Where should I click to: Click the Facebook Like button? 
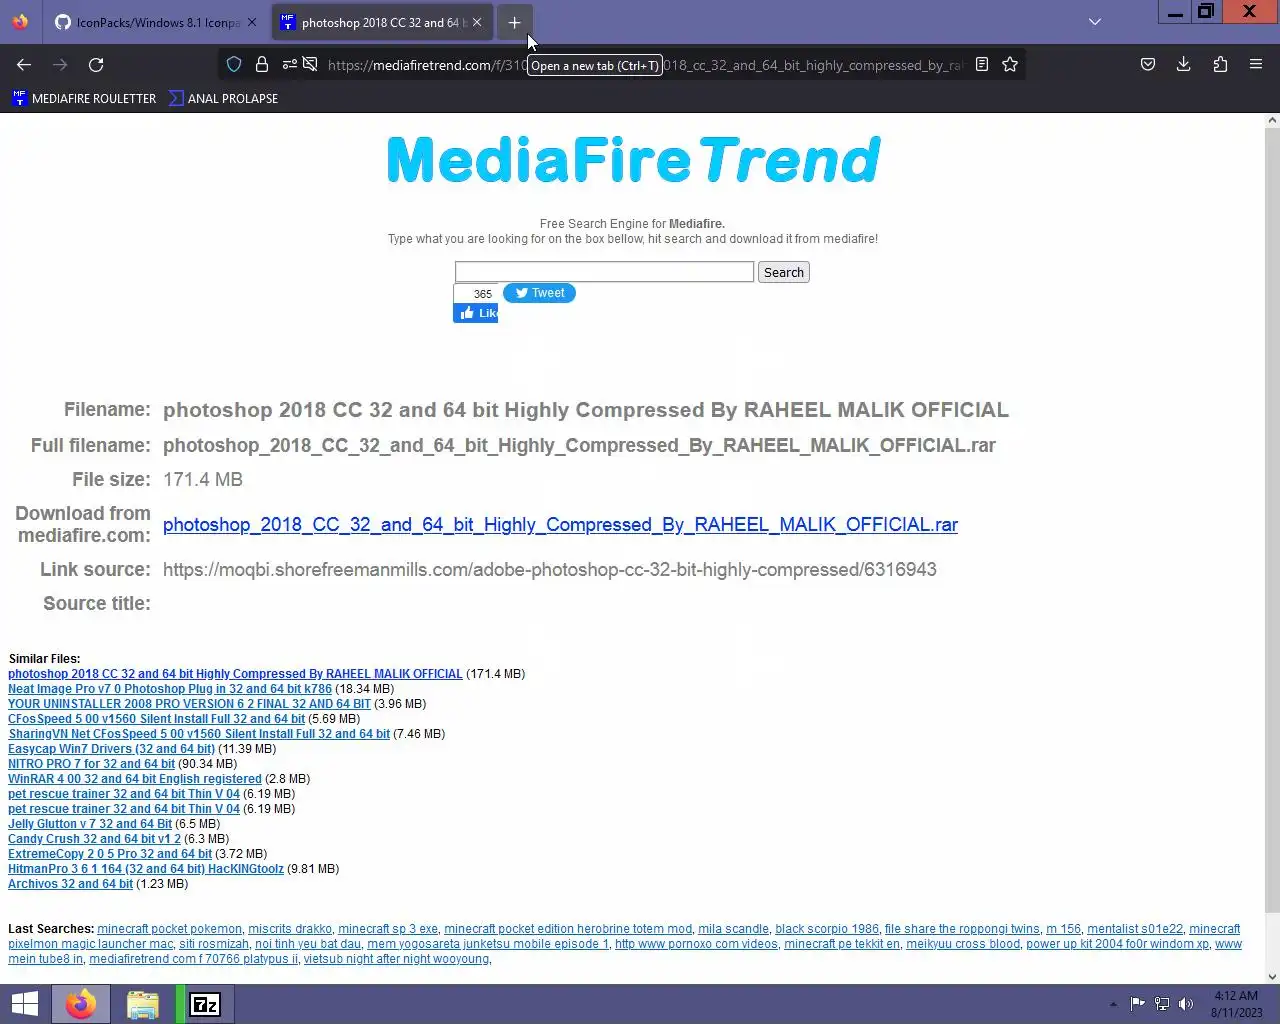pos(476,313)
